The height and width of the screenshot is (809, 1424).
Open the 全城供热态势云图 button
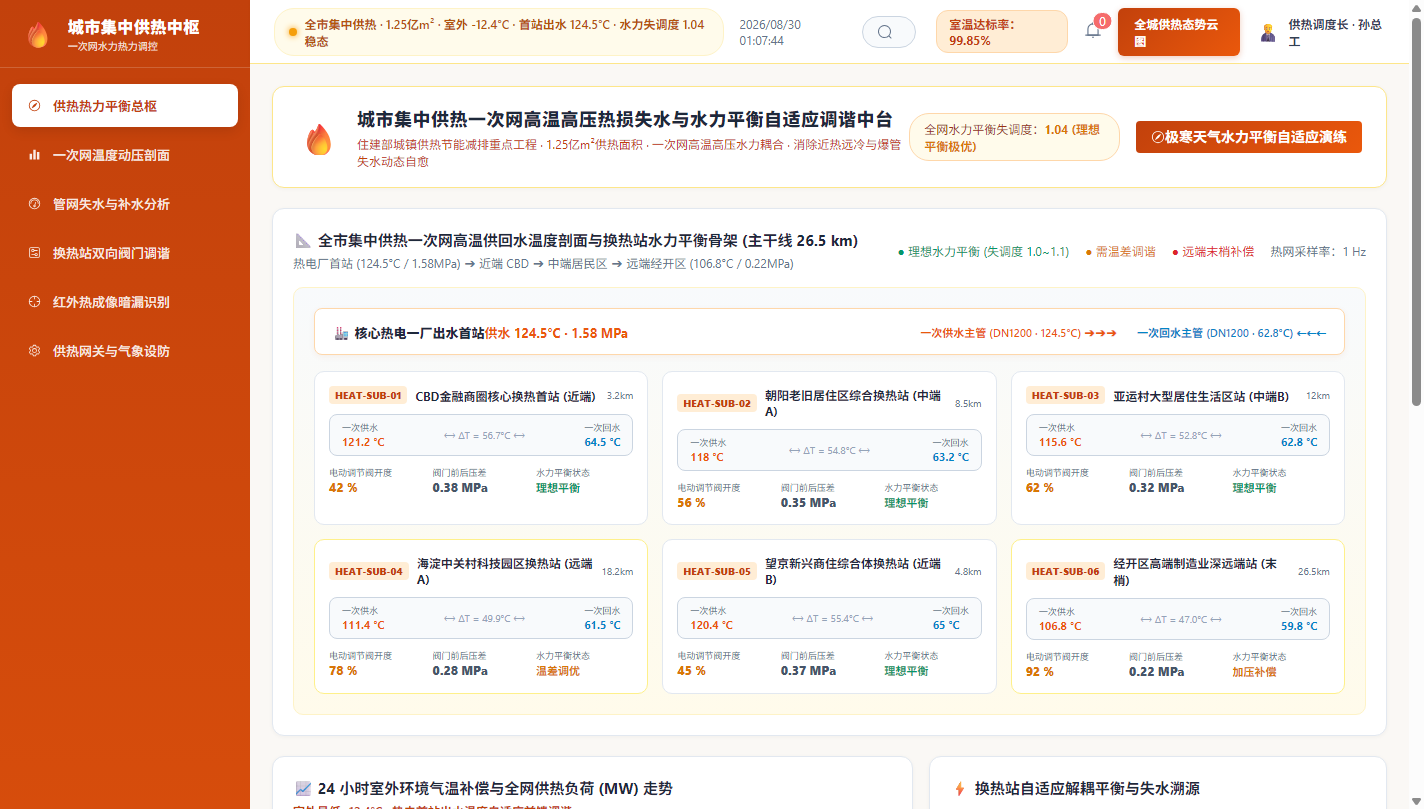click(1178, 32)
